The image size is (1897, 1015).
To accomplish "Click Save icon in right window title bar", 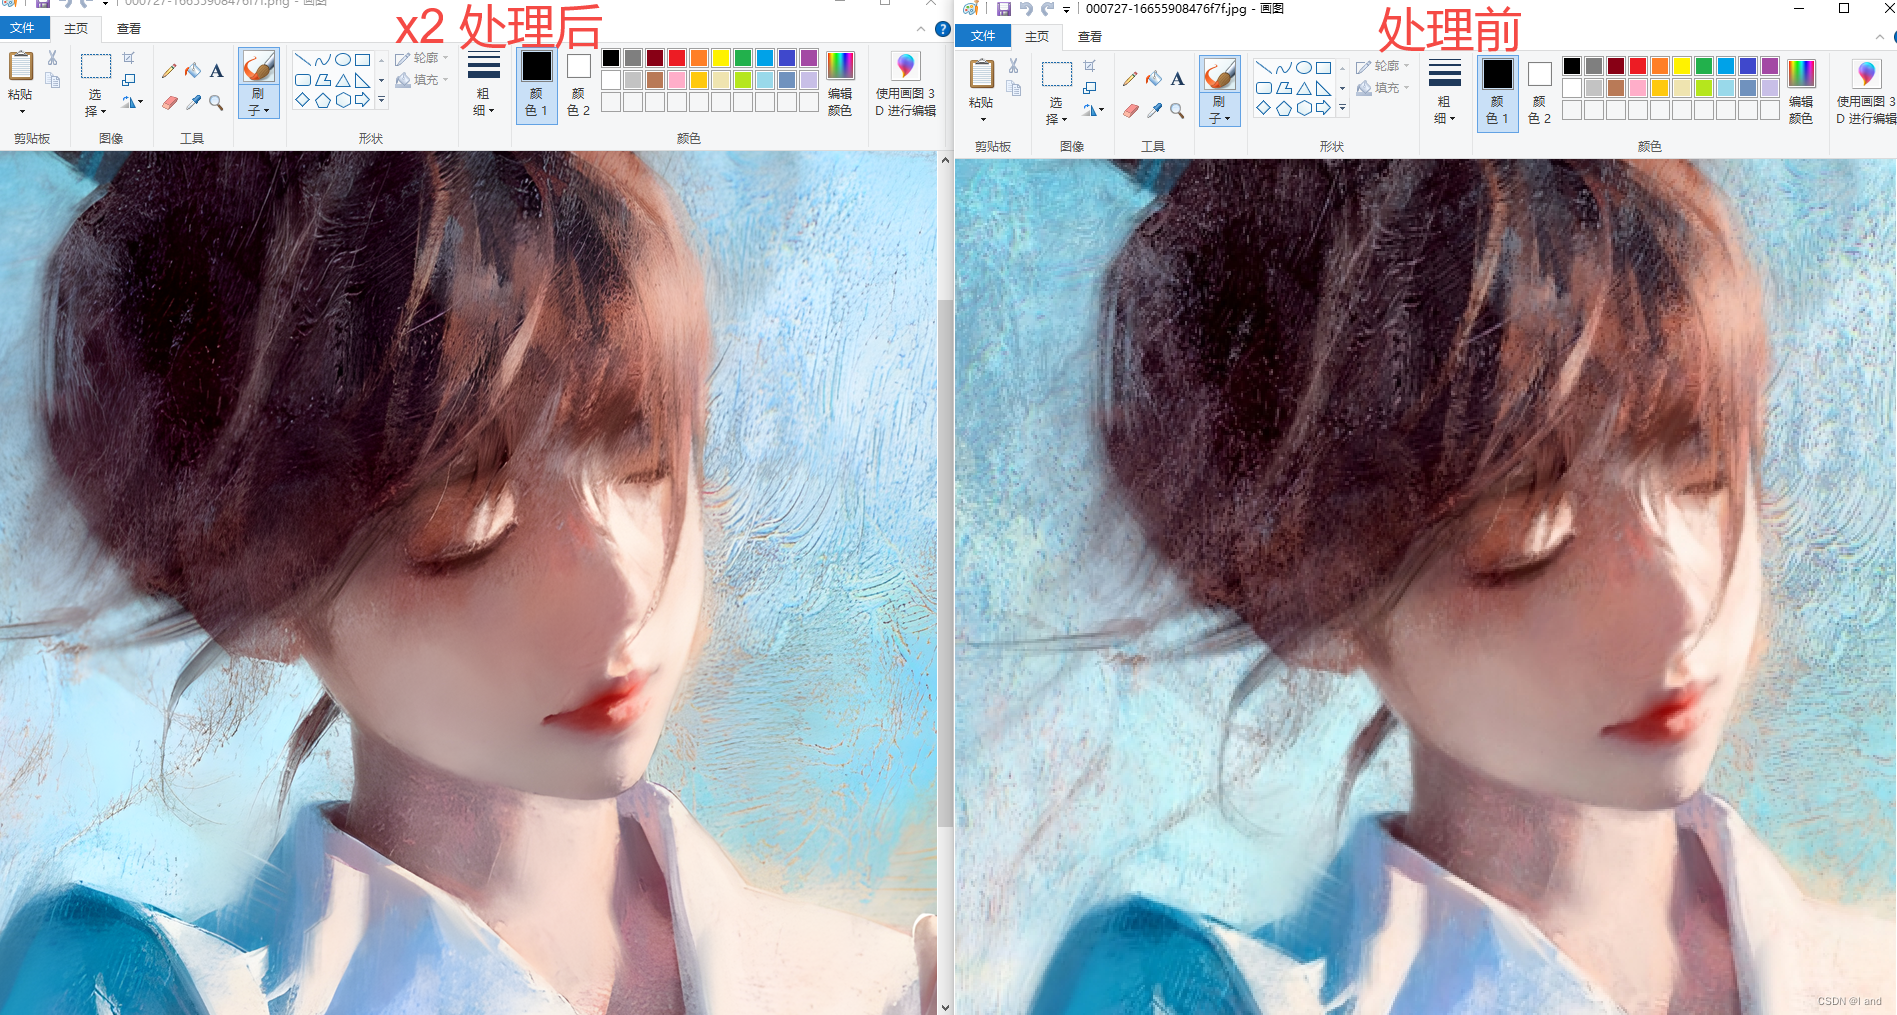I will 1003,9.
